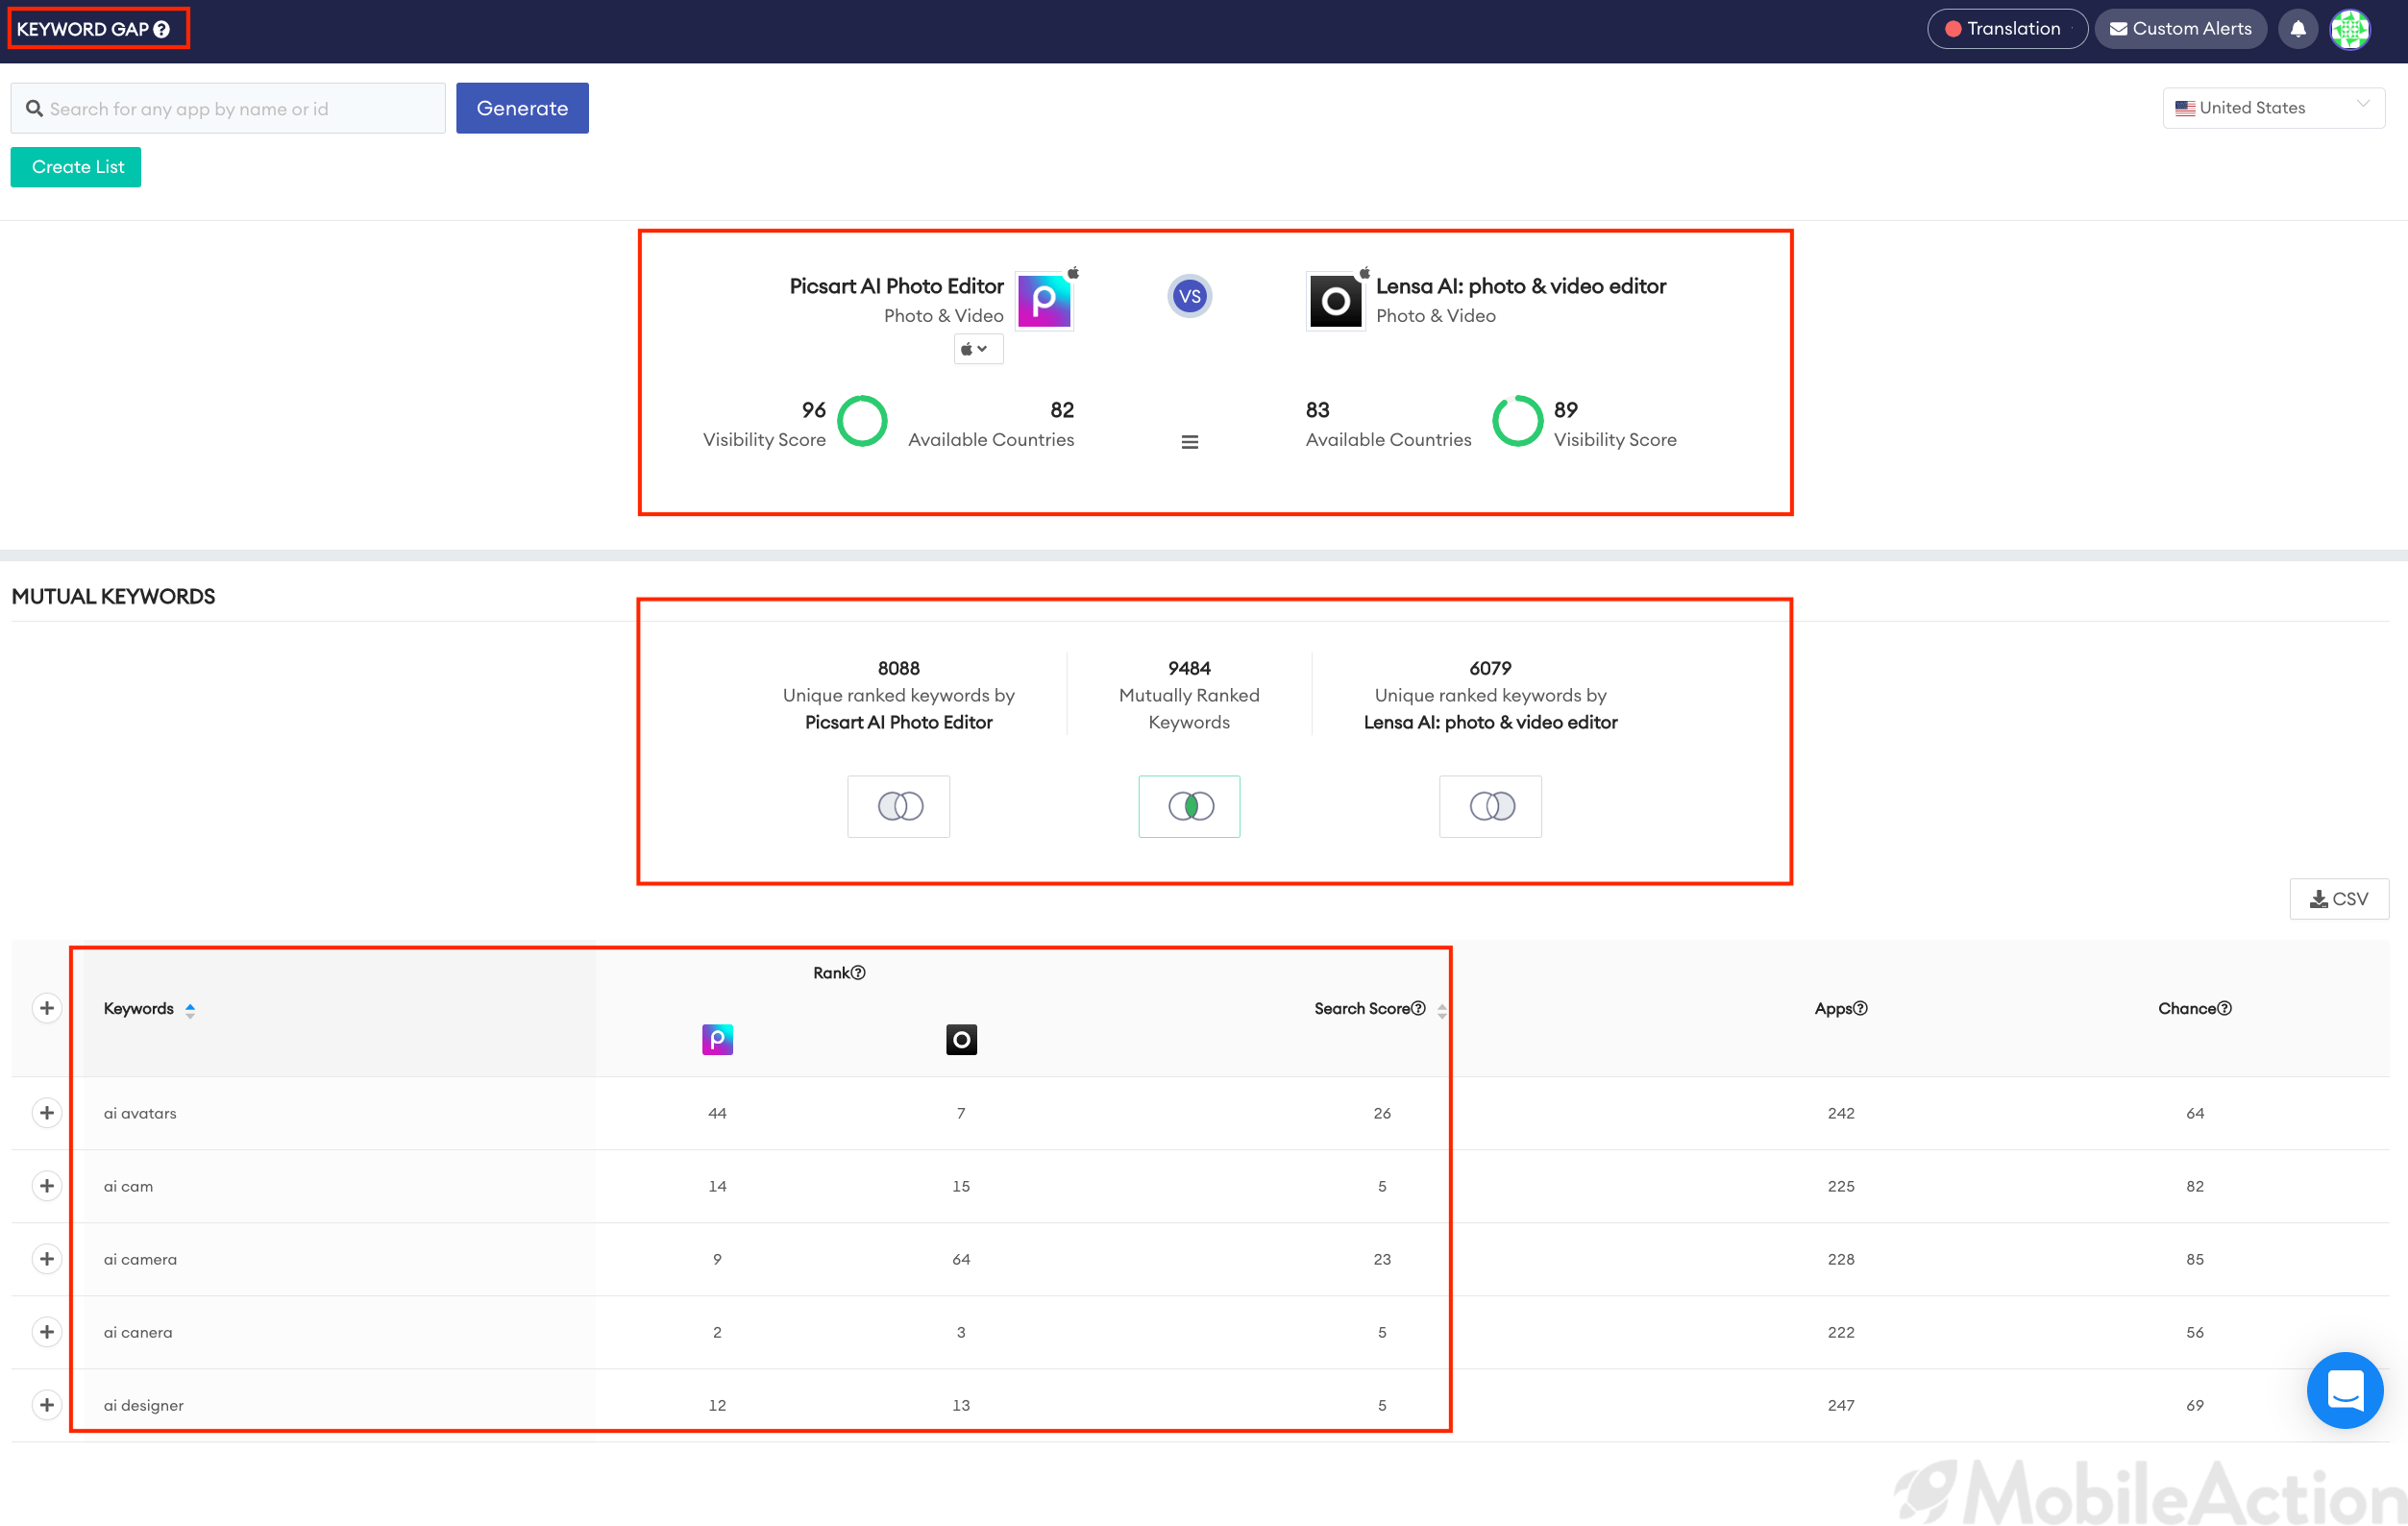Click the Chance value 85
Image resolution: width=2408 pixels, height=1526 pixels.
click(x=2195, y=1259)
